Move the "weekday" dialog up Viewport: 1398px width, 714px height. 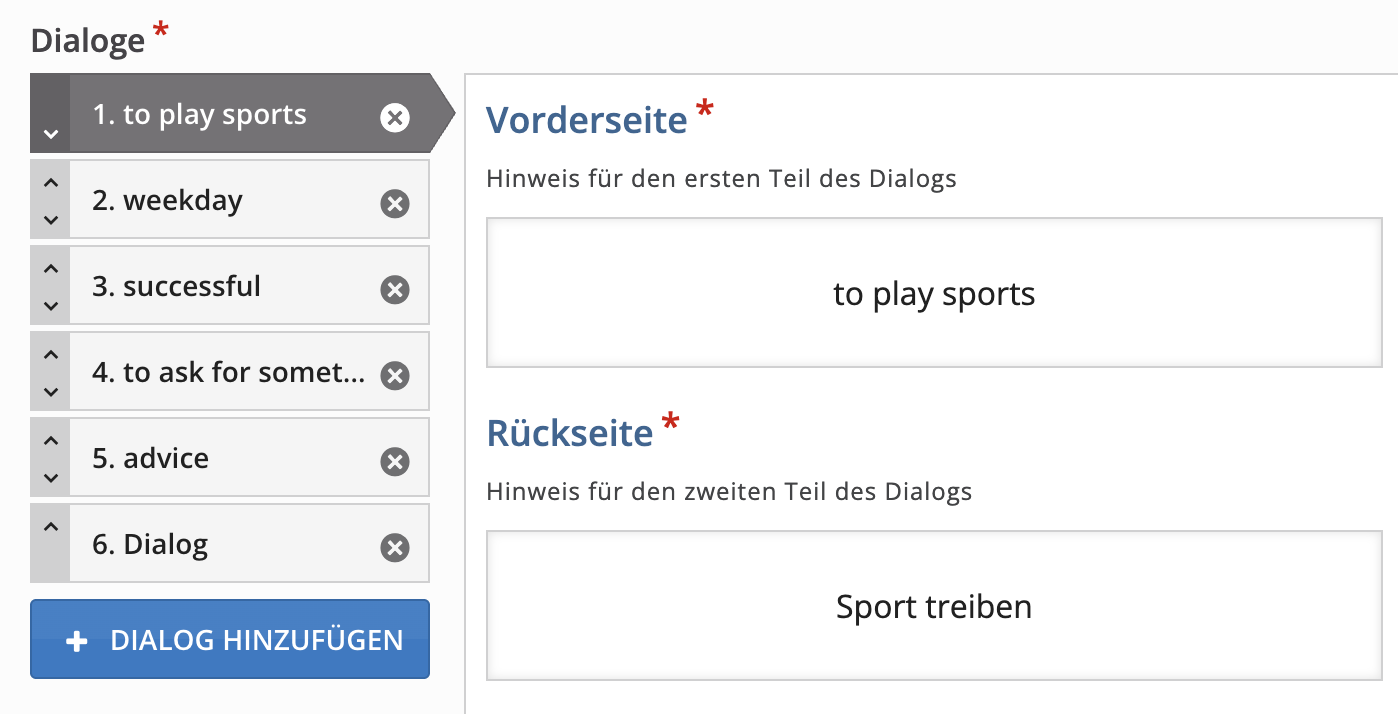pyautogui.click(x=51, y=183)
